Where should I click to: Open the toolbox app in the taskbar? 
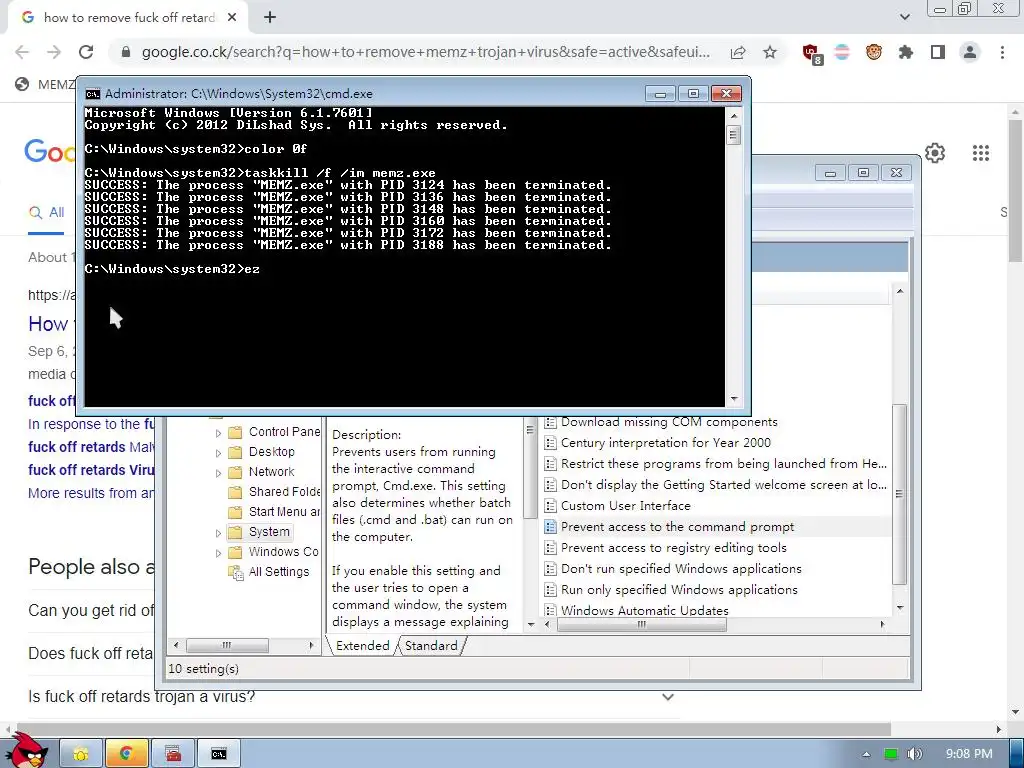pyautogui.click(x=172, y=754)
